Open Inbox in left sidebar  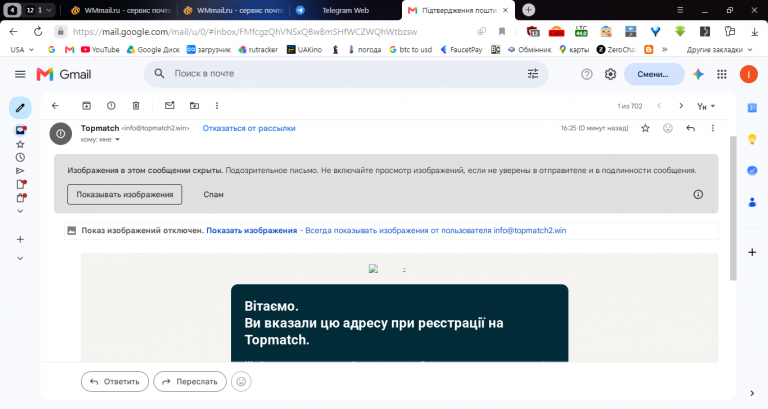[x=20, y=130]
